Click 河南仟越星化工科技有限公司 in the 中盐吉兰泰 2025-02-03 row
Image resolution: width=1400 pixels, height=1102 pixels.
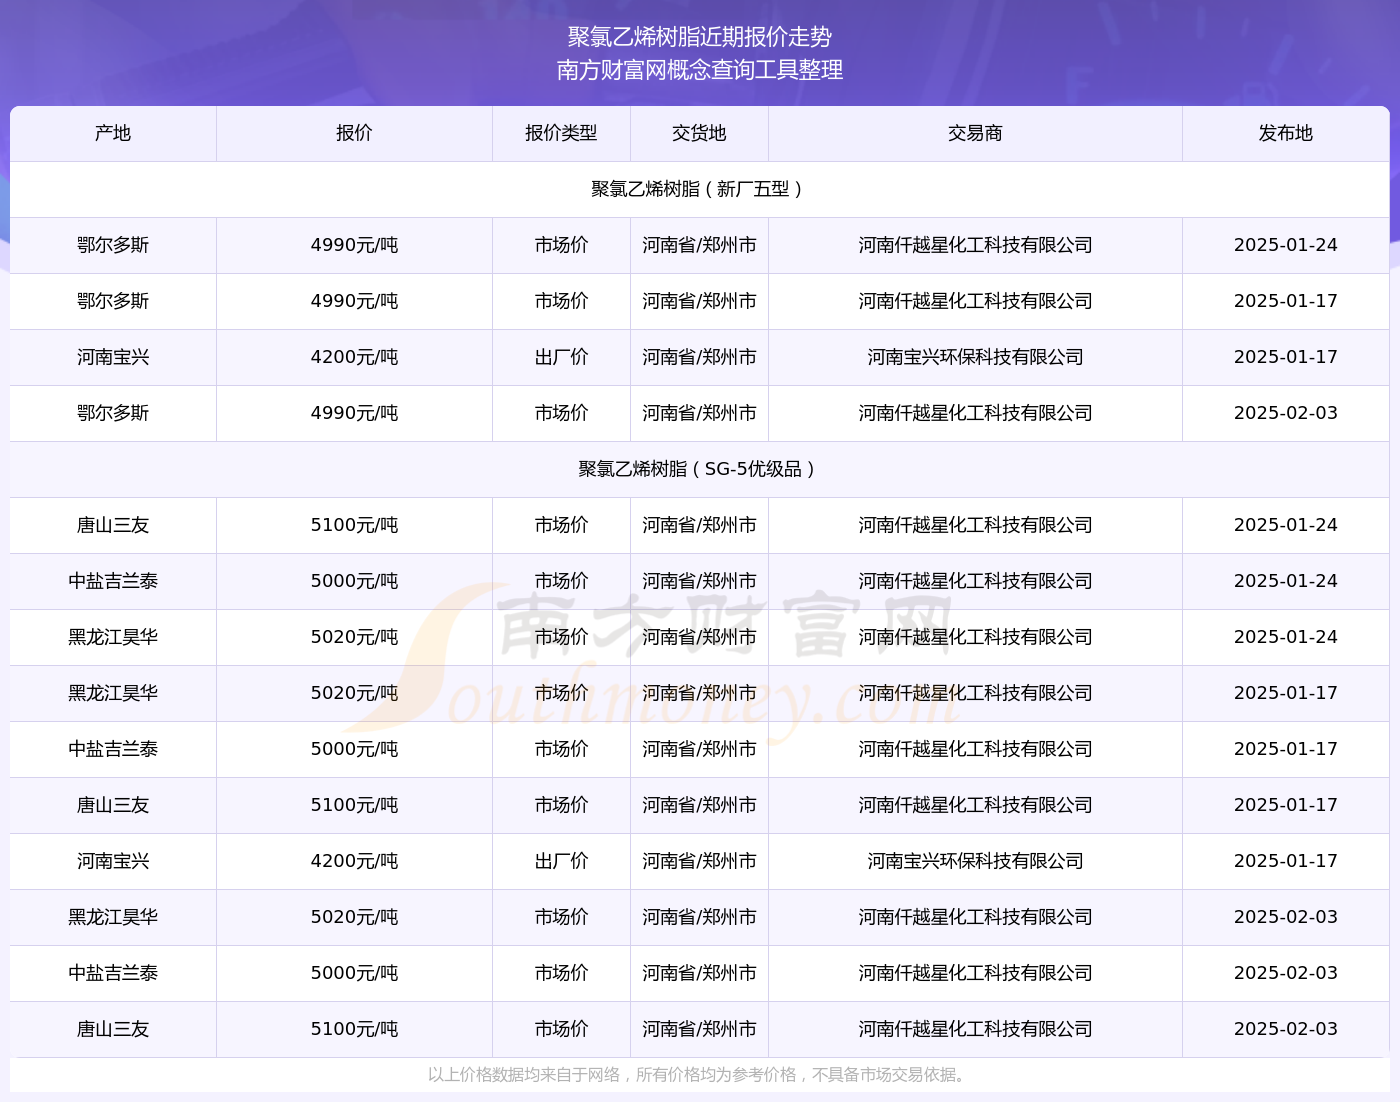pos(975,973)
